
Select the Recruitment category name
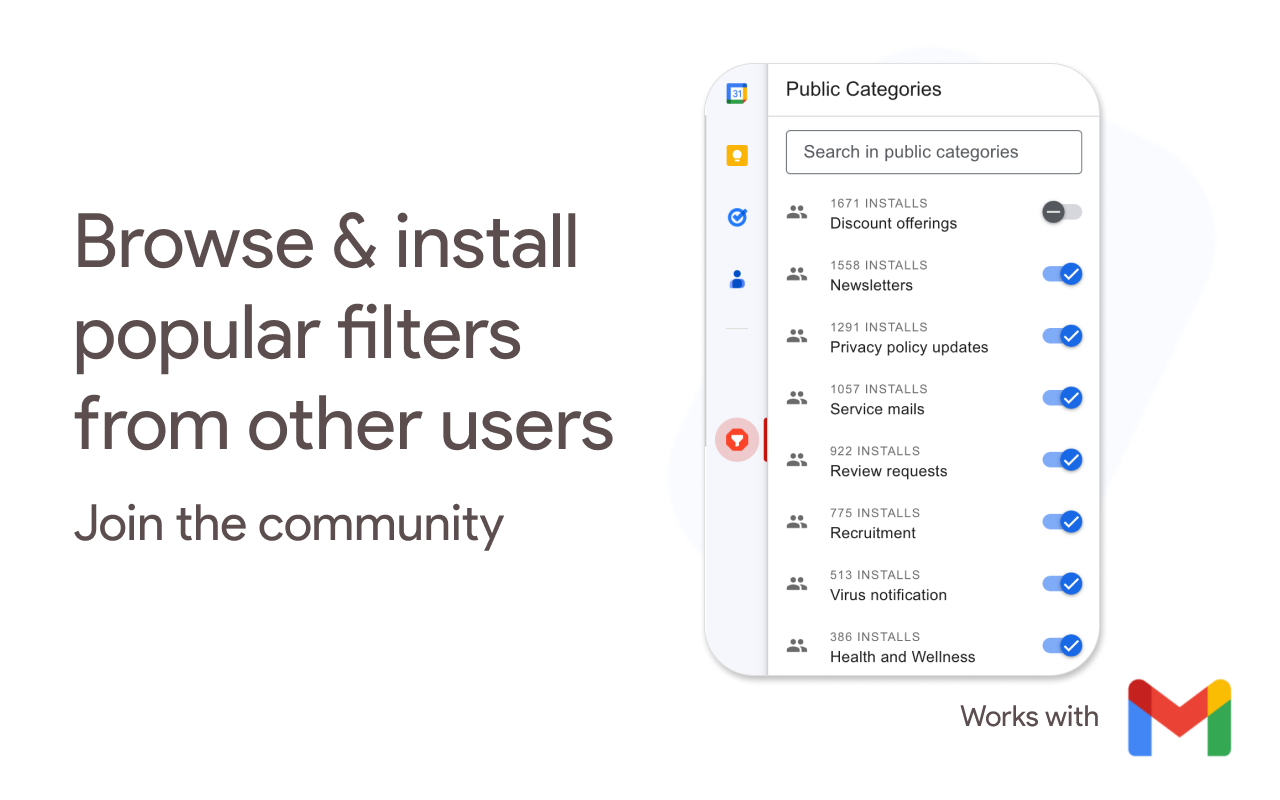[x=873, y=533]
